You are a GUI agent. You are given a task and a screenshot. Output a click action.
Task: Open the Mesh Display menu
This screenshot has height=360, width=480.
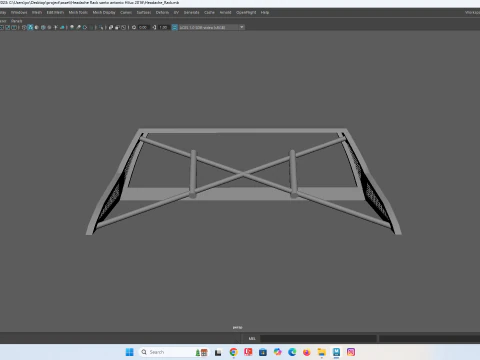coord(104,12)
